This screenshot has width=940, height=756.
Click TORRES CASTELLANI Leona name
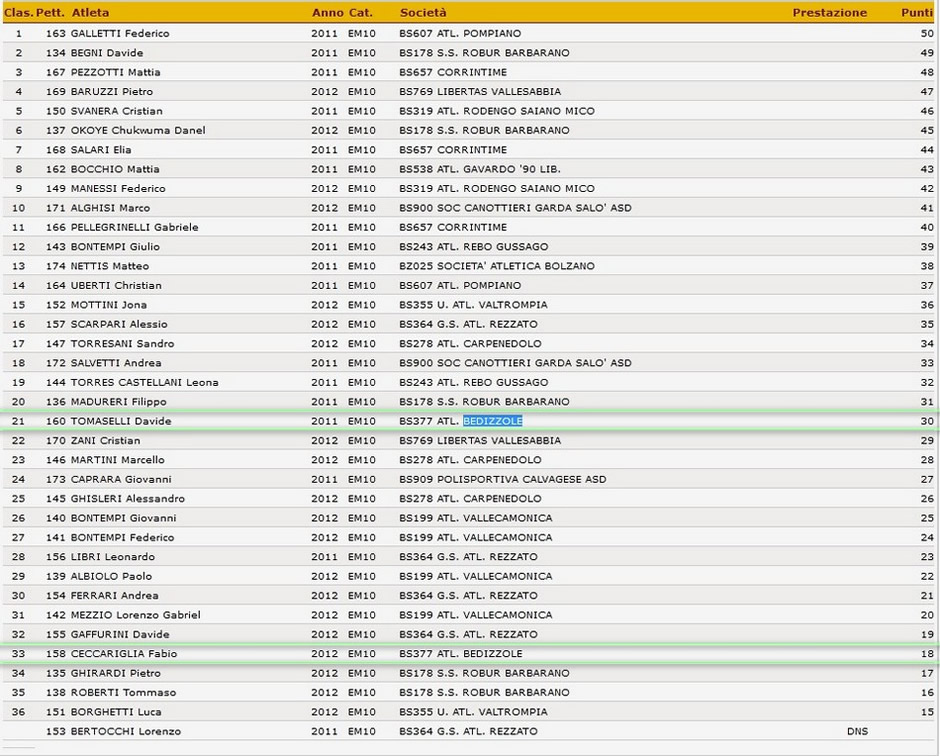[144, 382]
